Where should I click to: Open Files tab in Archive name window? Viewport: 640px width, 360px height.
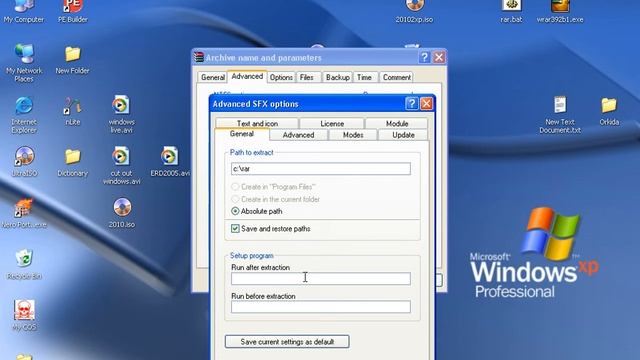click(307, 77)
